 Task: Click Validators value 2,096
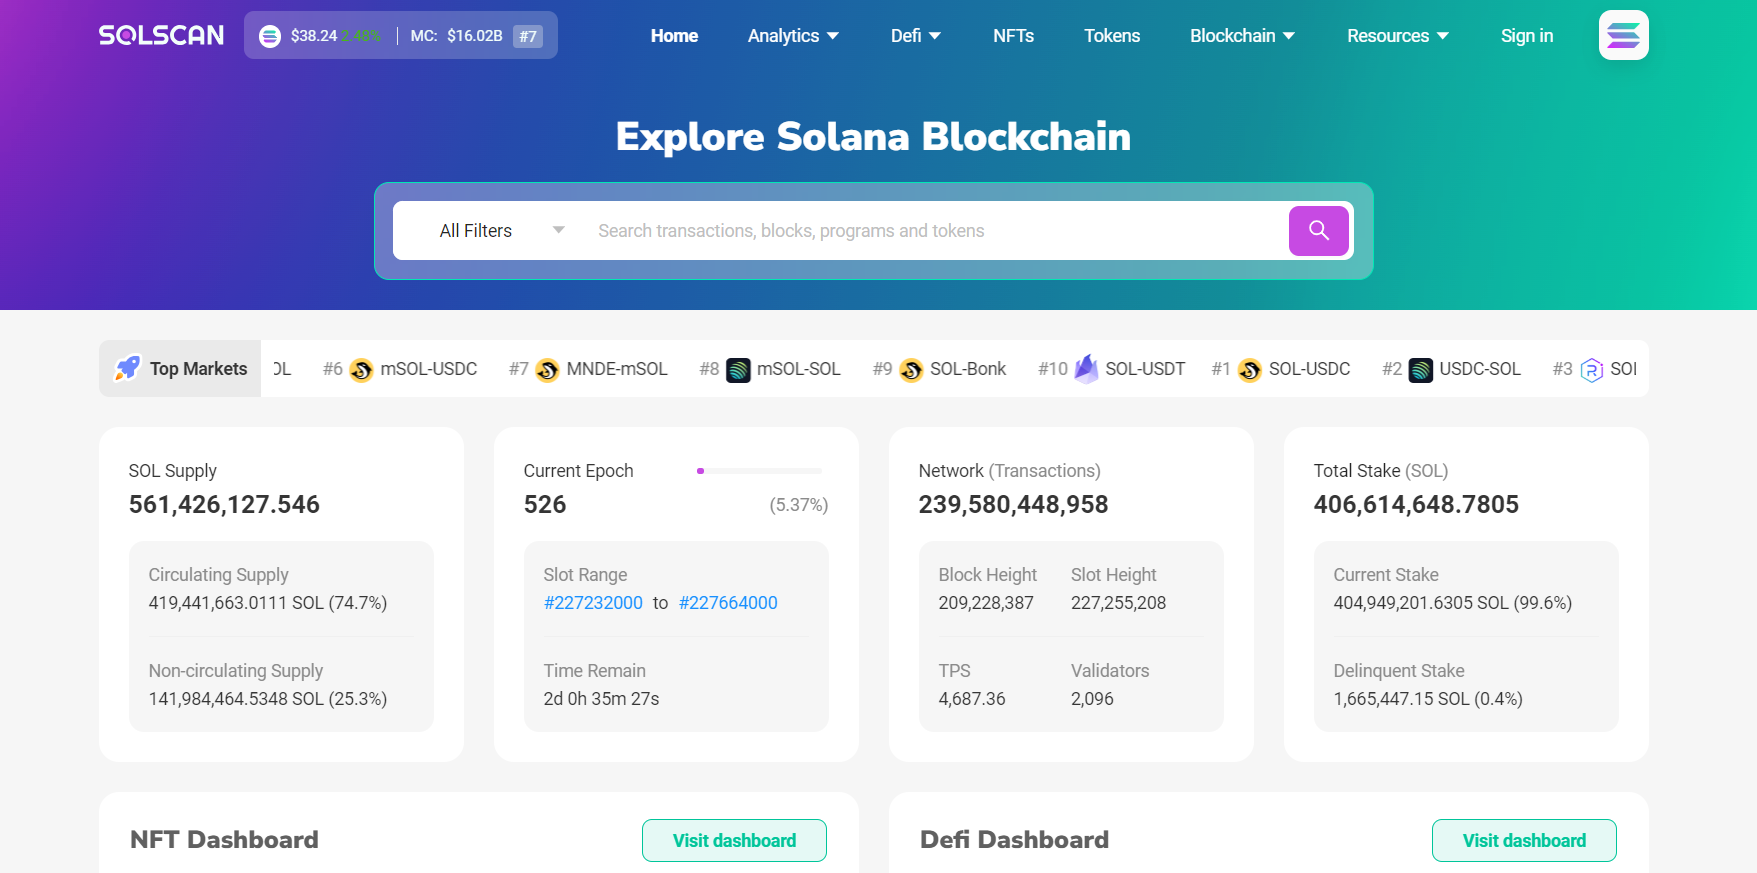point(1092,699)
